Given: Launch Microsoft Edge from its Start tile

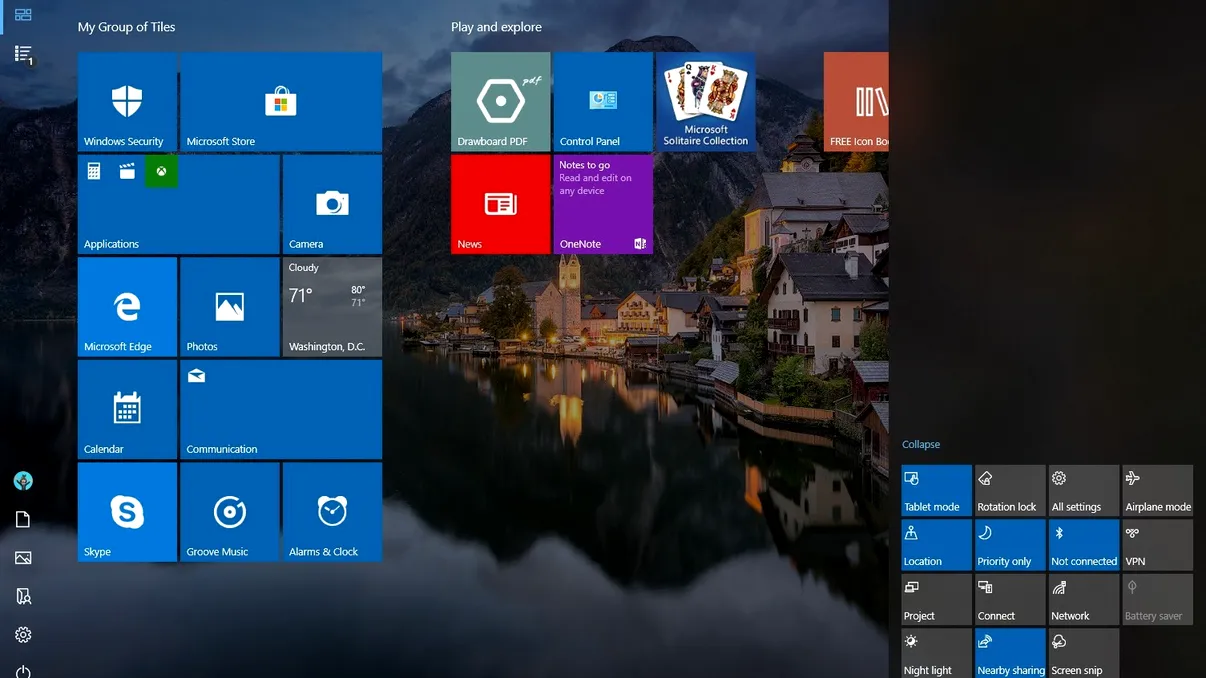Looking at the screenshot, I should [x=127, y=307].
